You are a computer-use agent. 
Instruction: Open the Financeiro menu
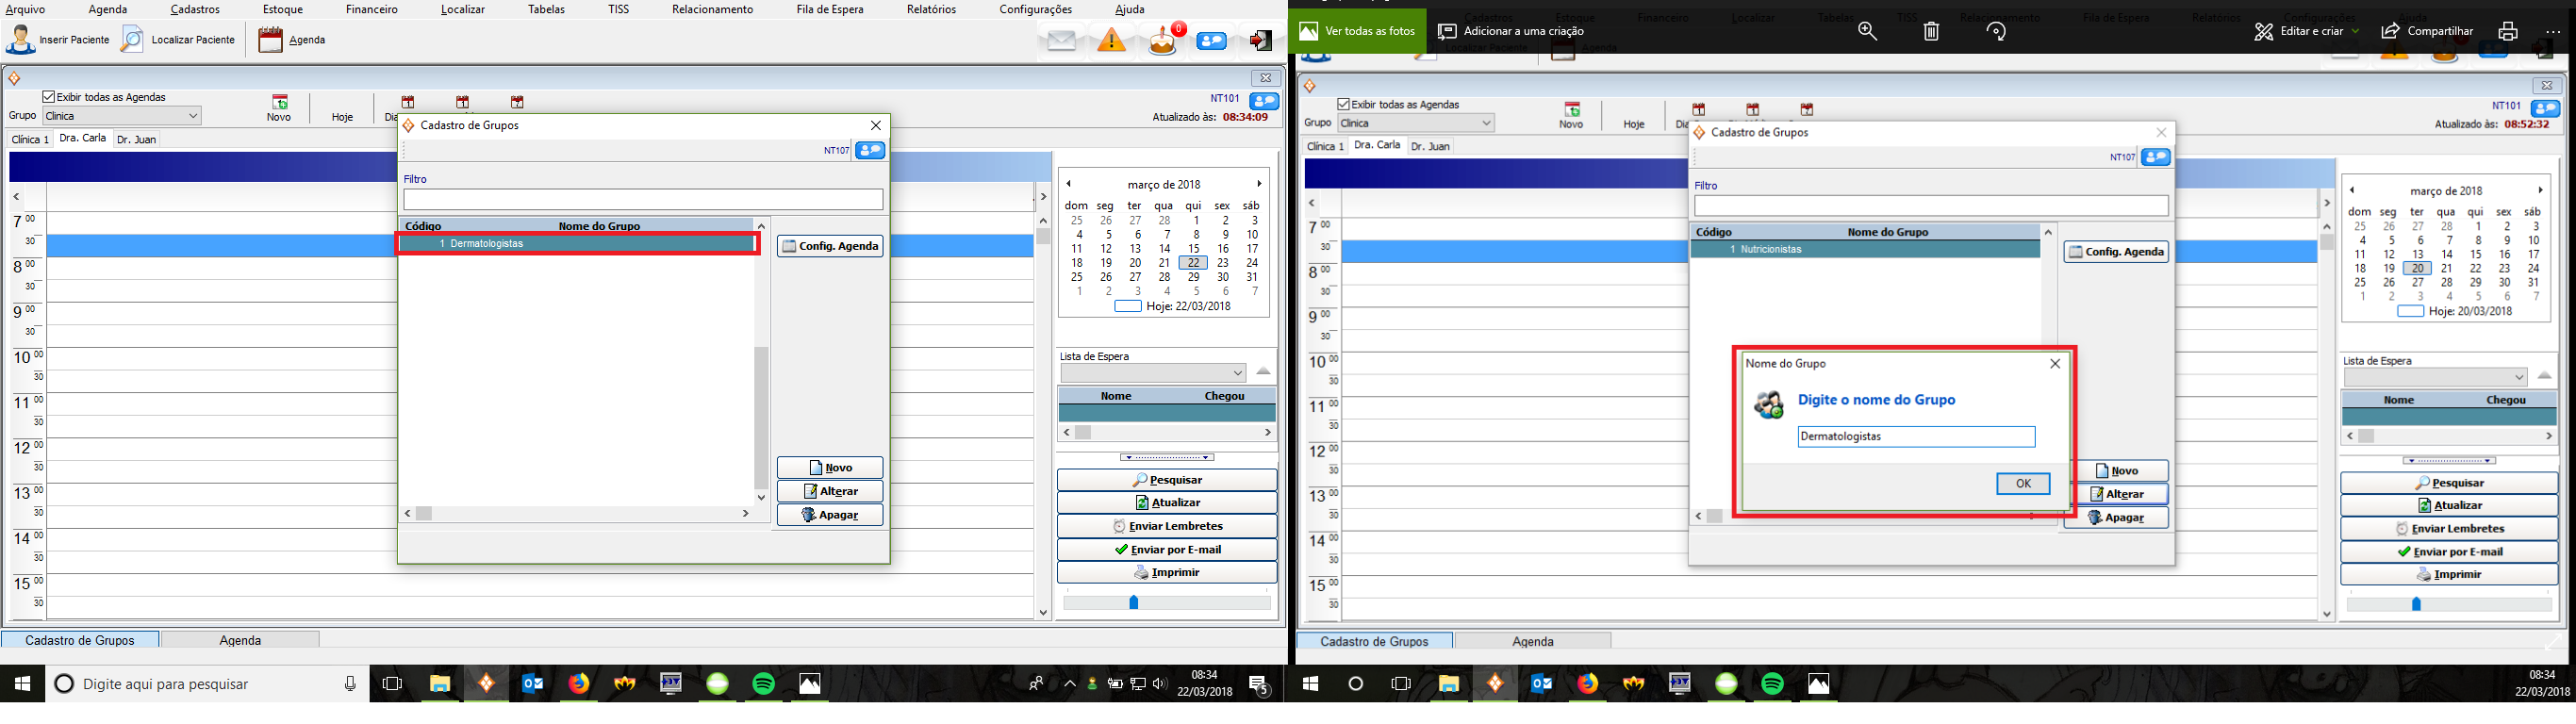coord(371,9)
